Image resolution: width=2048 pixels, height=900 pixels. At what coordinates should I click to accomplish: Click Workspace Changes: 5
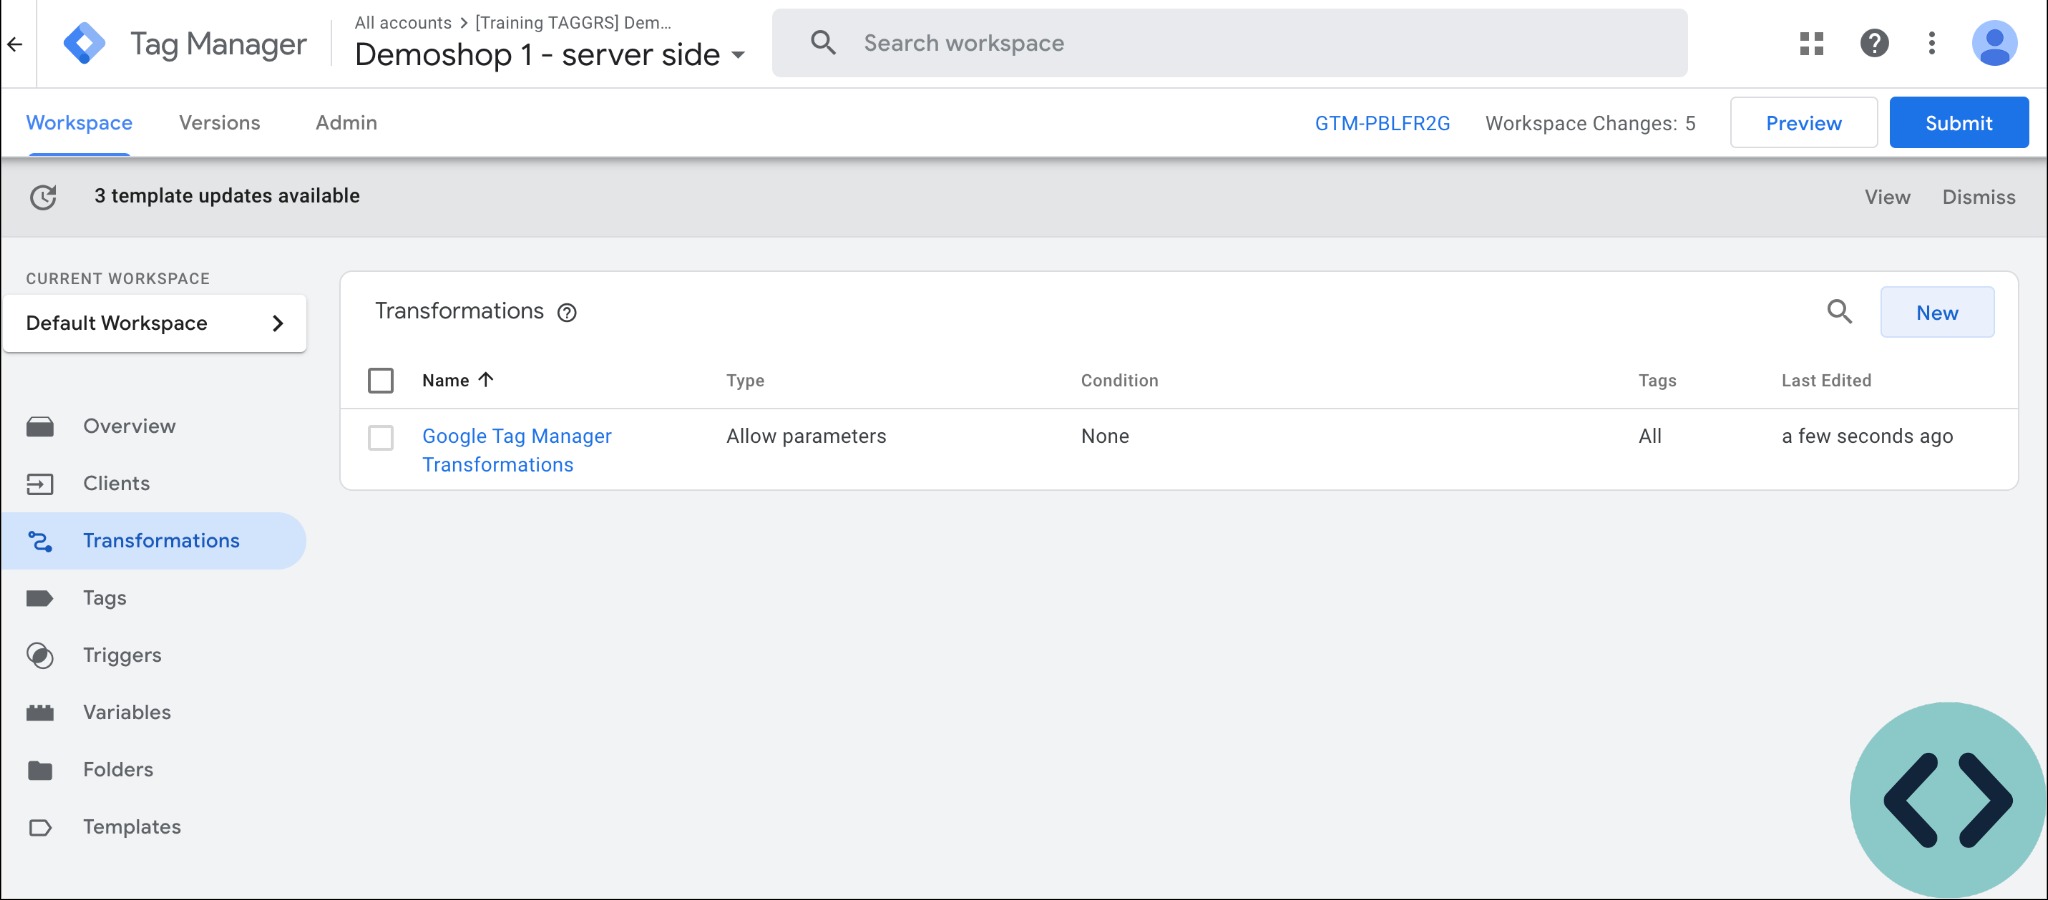1590,123
